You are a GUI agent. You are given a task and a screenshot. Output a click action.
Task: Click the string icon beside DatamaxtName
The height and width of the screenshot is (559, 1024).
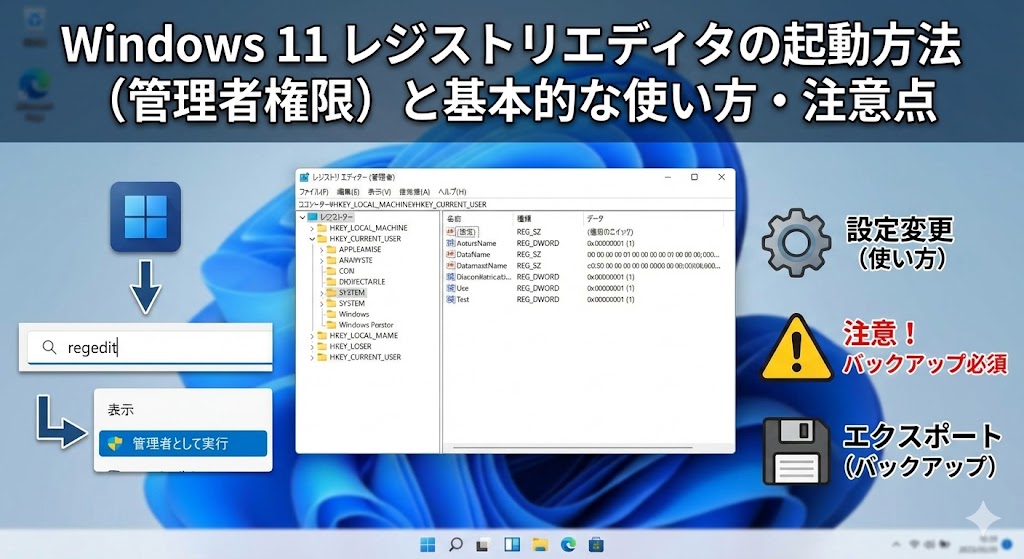(x=451, y=266)
